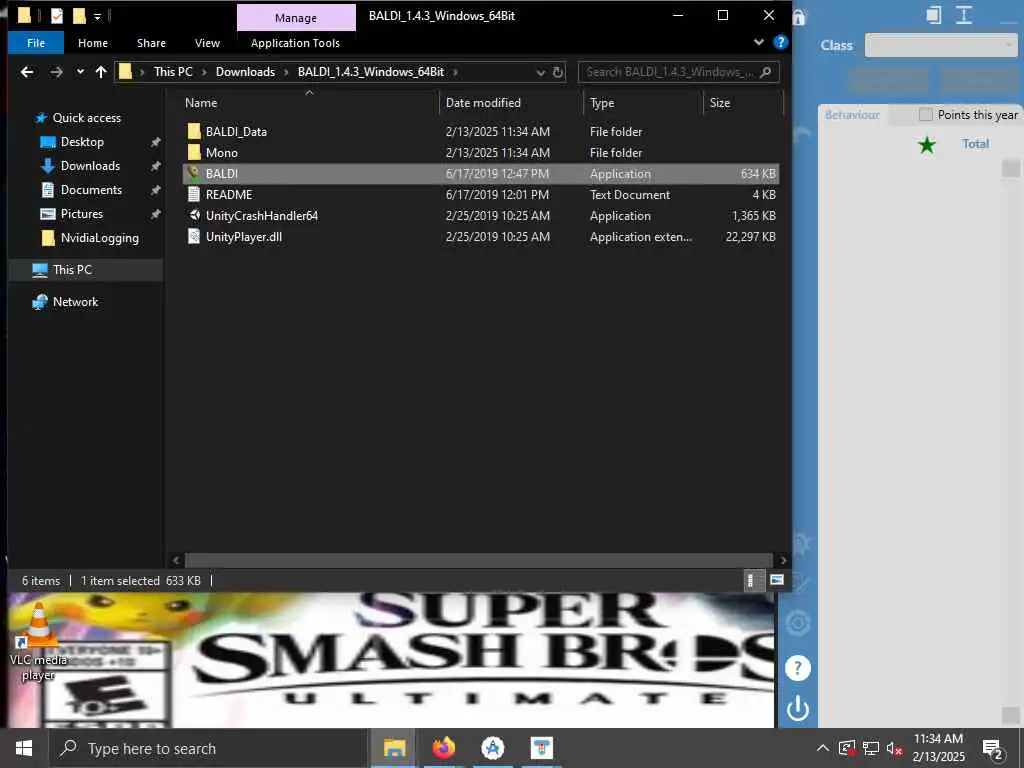Open the Class dropdown
1024x768 pixels.
940,45
